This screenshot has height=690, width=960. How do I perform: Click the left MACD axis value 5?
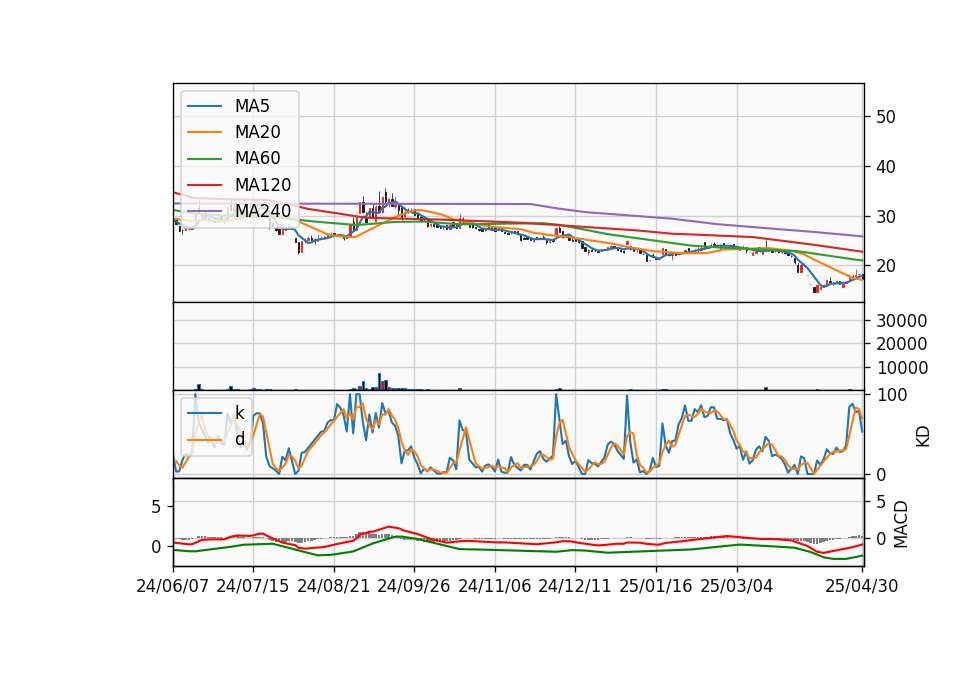coord(156,507)
